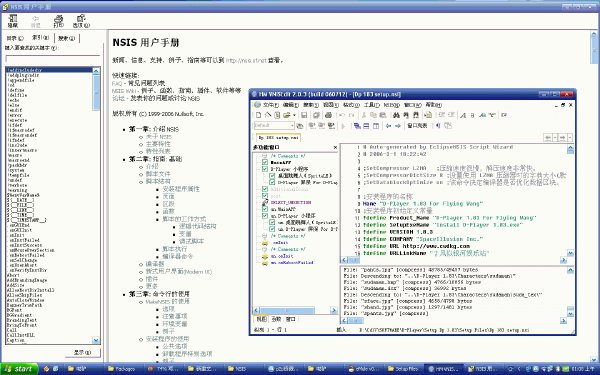Click the Replace icon in NIS Edit toolbar
The image size is (600, 375).
click(416, 115)
